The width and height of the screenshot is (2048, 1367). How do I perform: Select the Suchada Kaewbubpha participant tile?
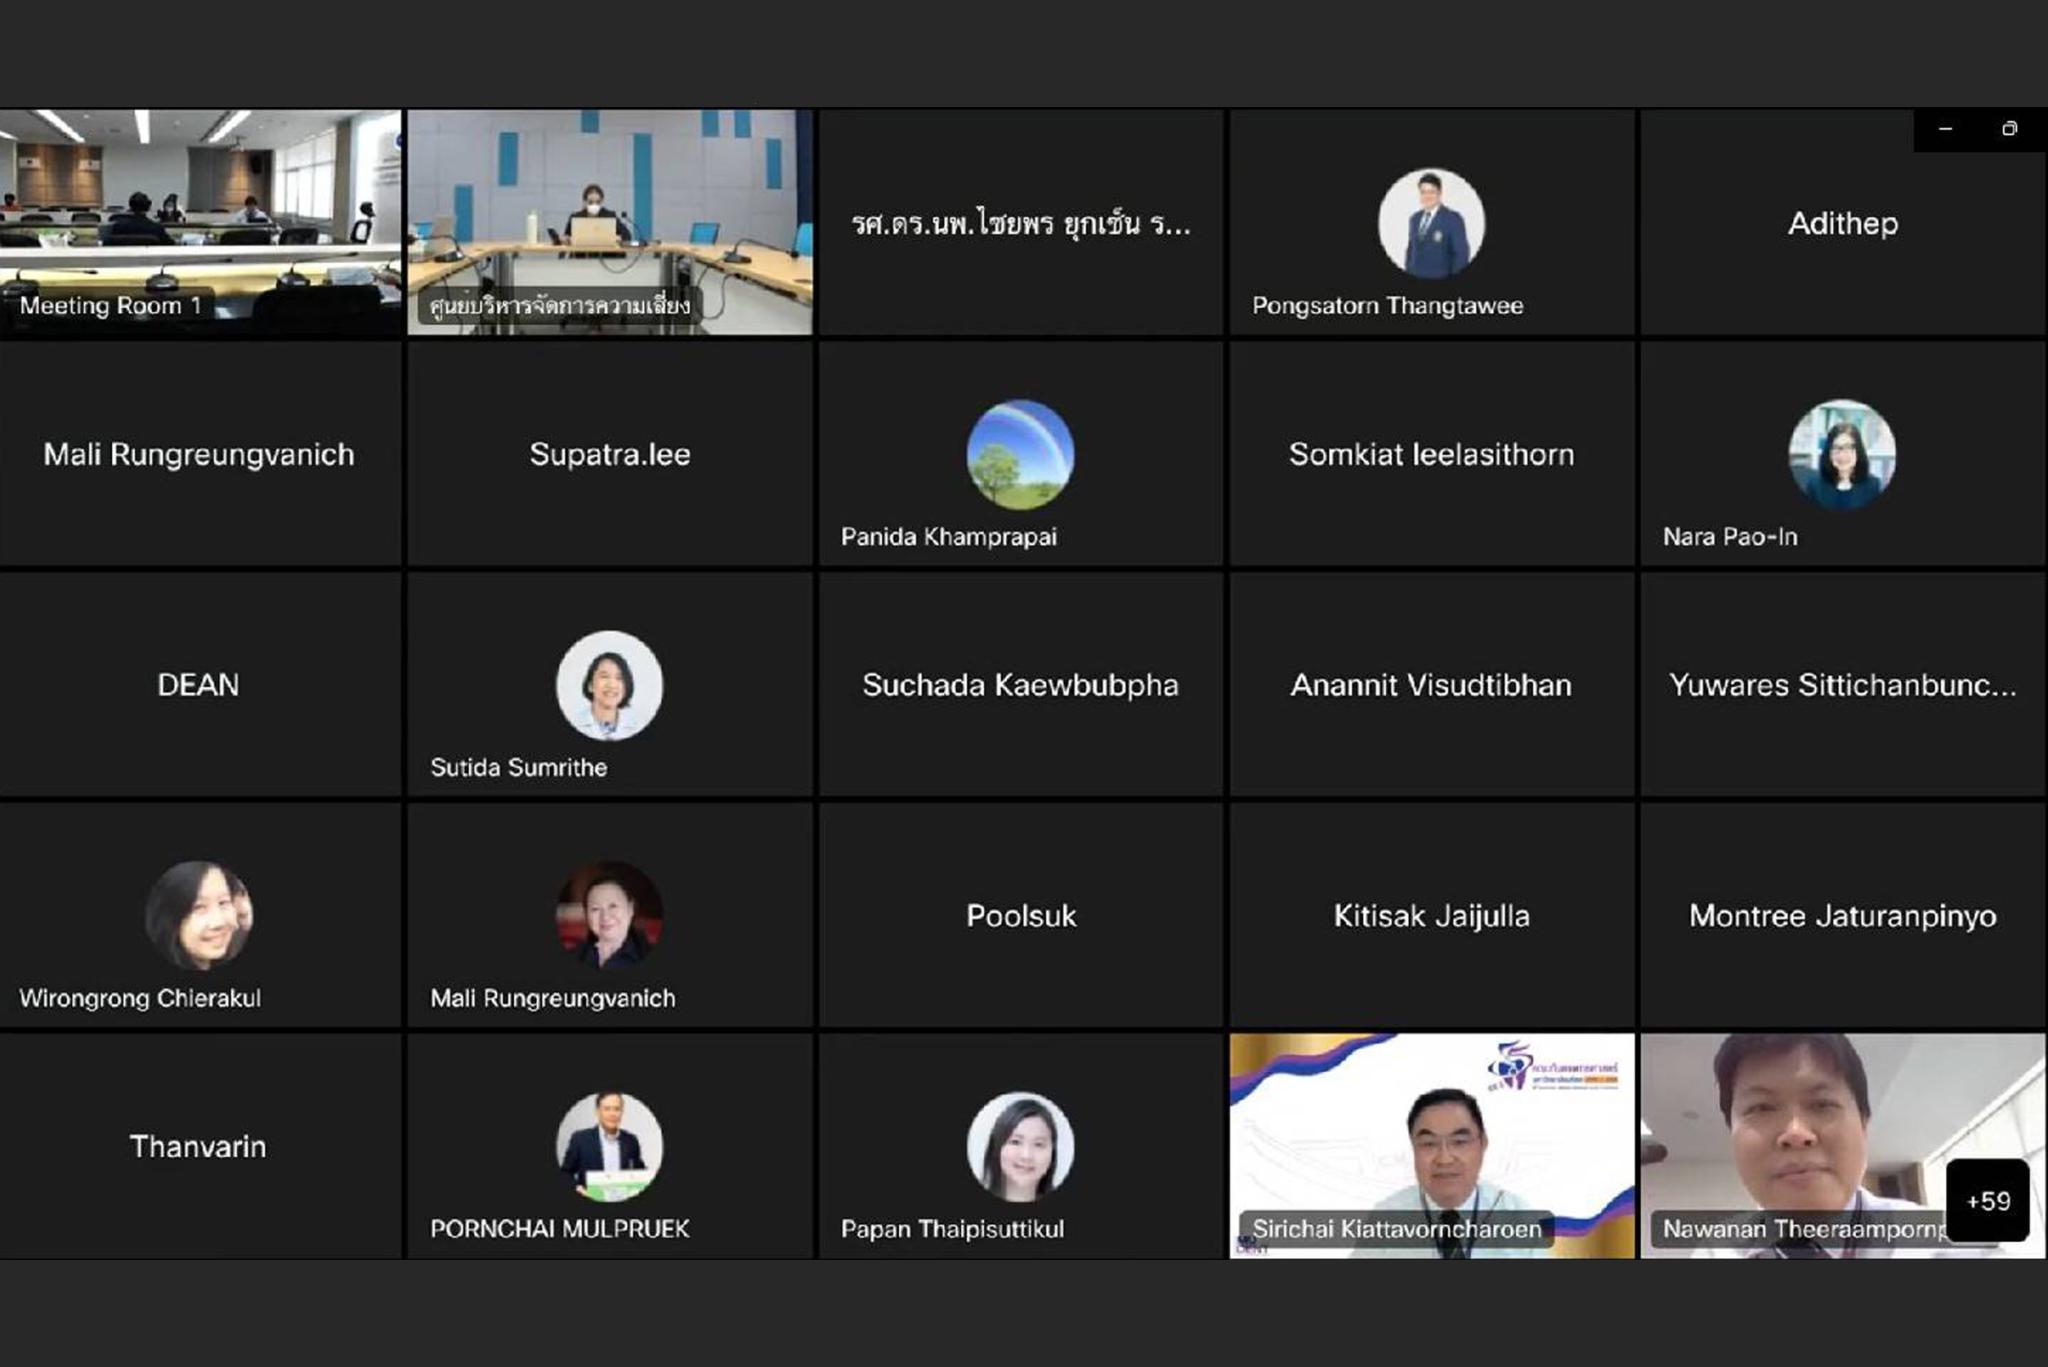pyautogui.click(x=1021, y=685)
